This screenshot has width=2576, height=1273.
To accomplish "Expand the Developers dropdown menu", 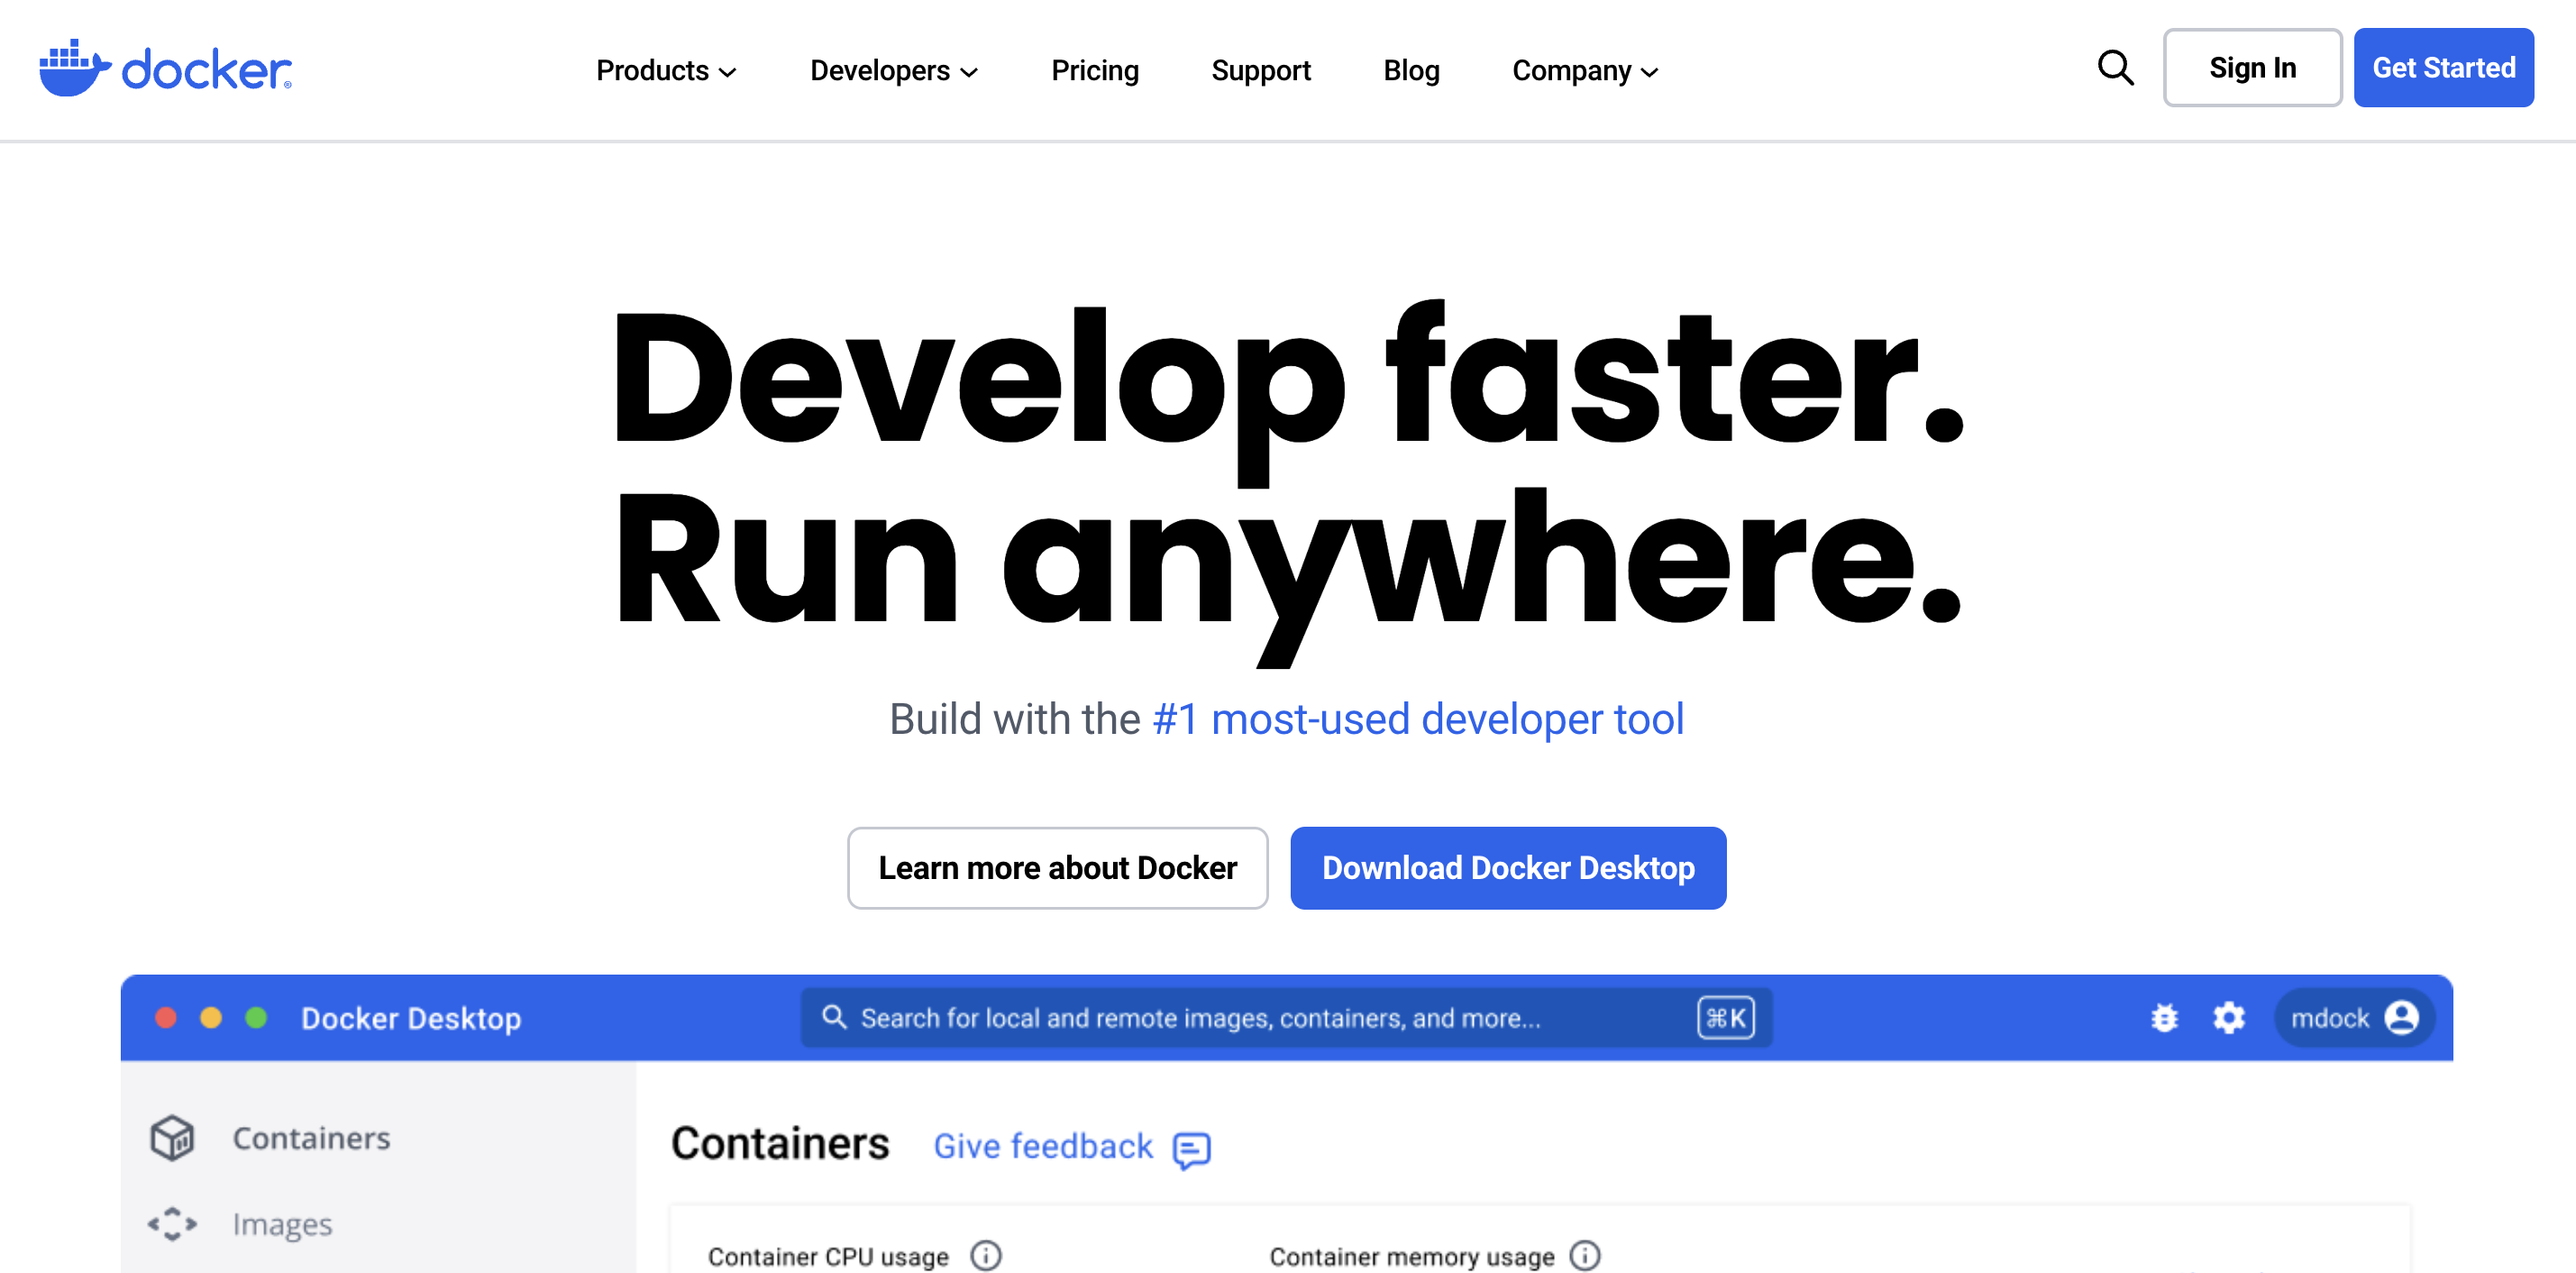I will 894,70.
